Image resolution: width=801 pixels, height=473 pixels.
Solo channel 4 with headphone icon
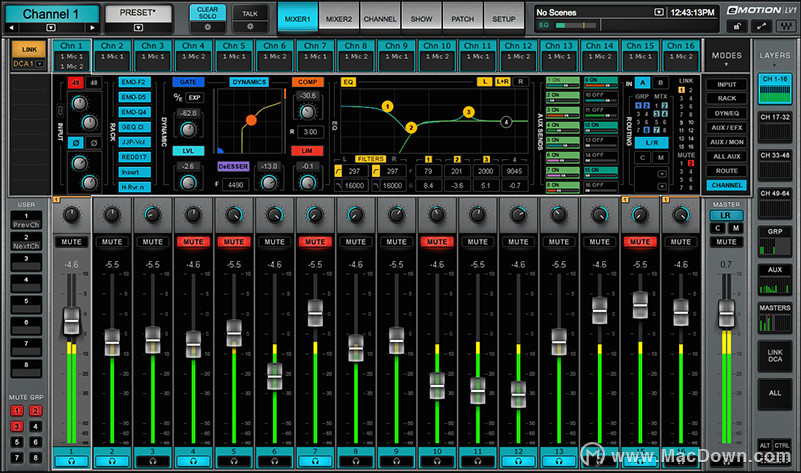193,461
